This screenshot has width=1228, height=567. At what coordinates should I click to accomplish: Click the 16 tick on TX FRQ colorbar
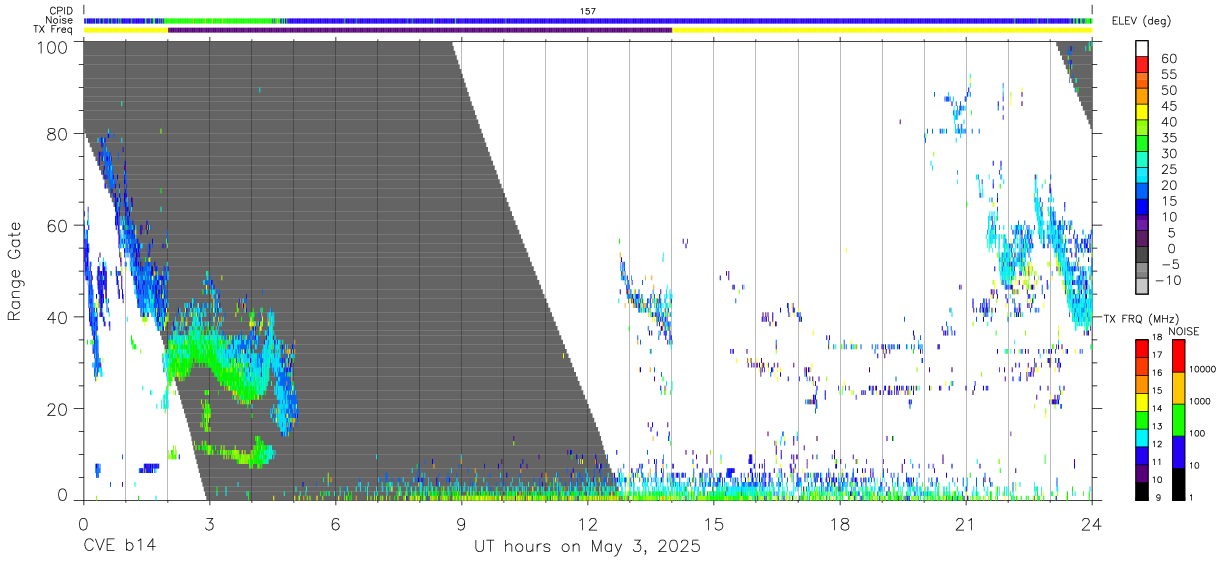[1158, 373]
